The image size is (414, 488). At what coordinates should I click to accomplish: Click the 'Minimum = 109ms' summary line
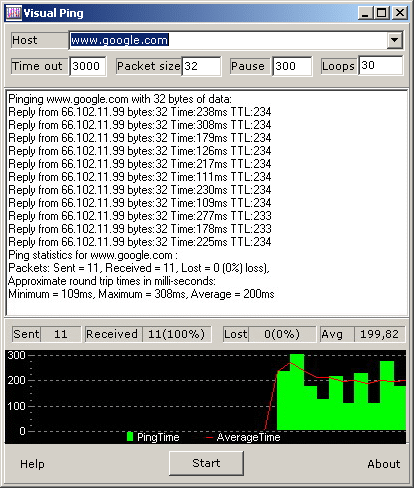pyautogui.click(x=141, y=294)
